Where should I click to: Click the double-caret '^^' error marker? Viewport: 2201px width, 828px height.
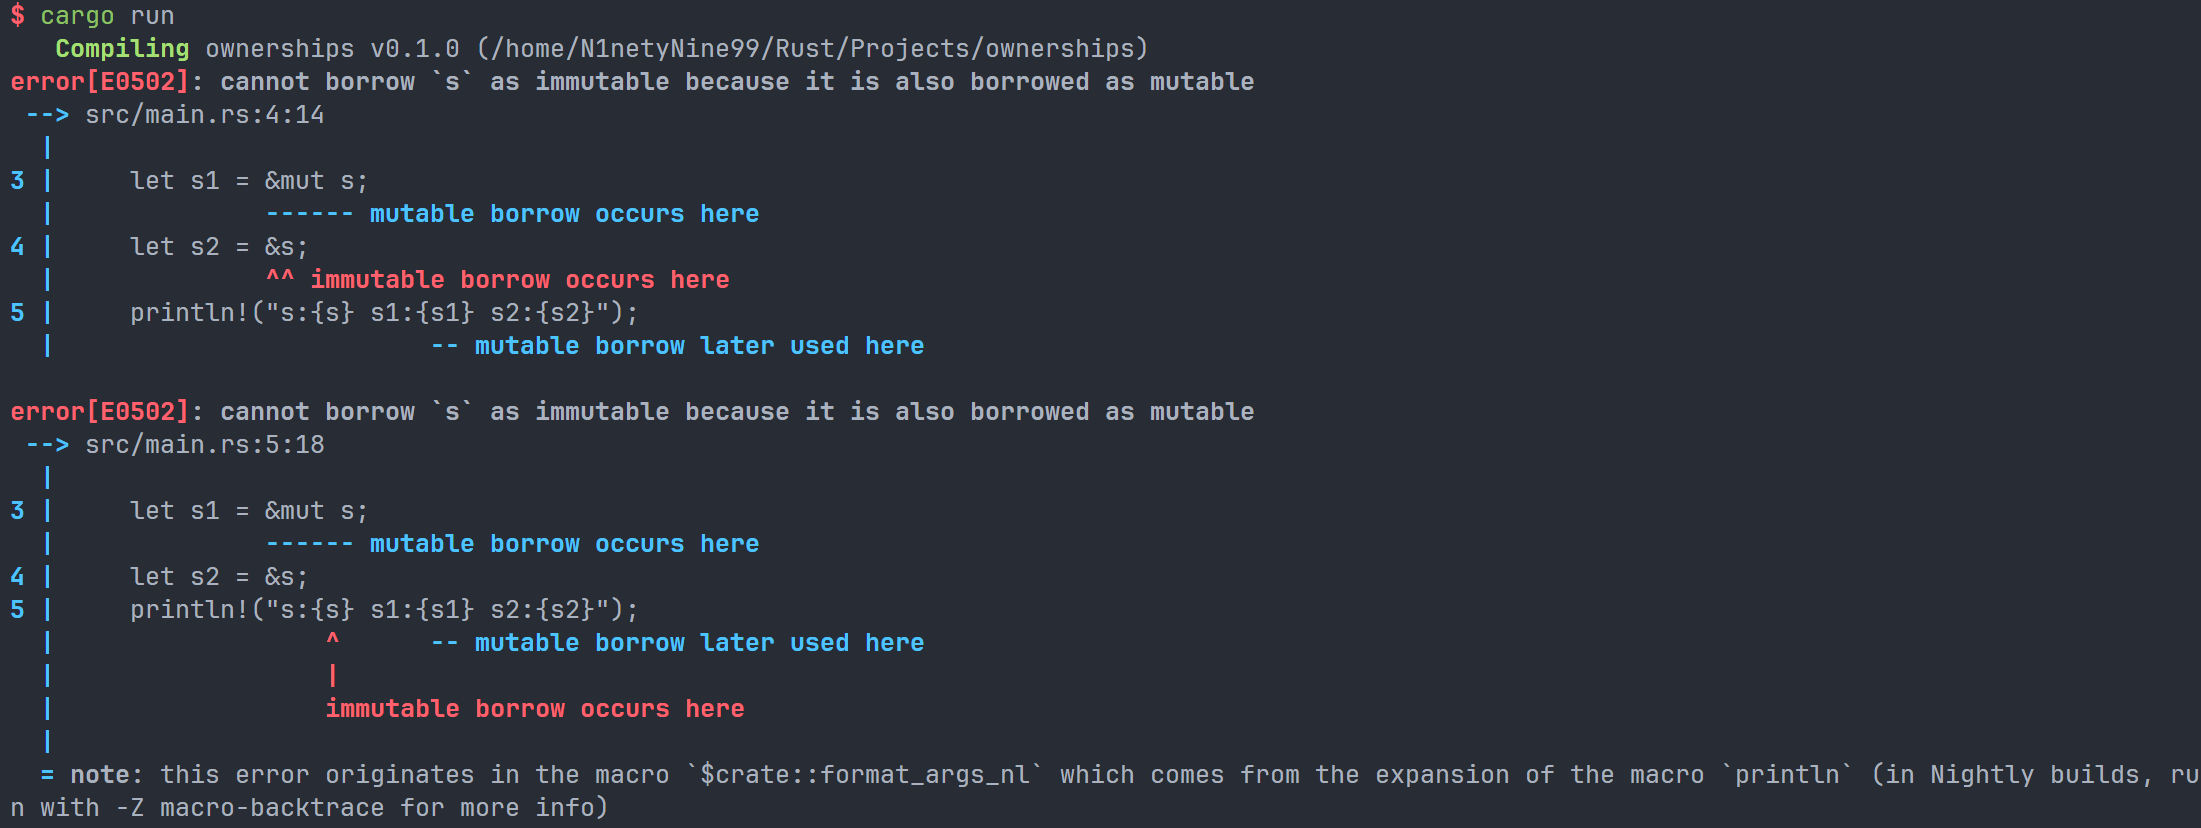(x=280, y=277)
